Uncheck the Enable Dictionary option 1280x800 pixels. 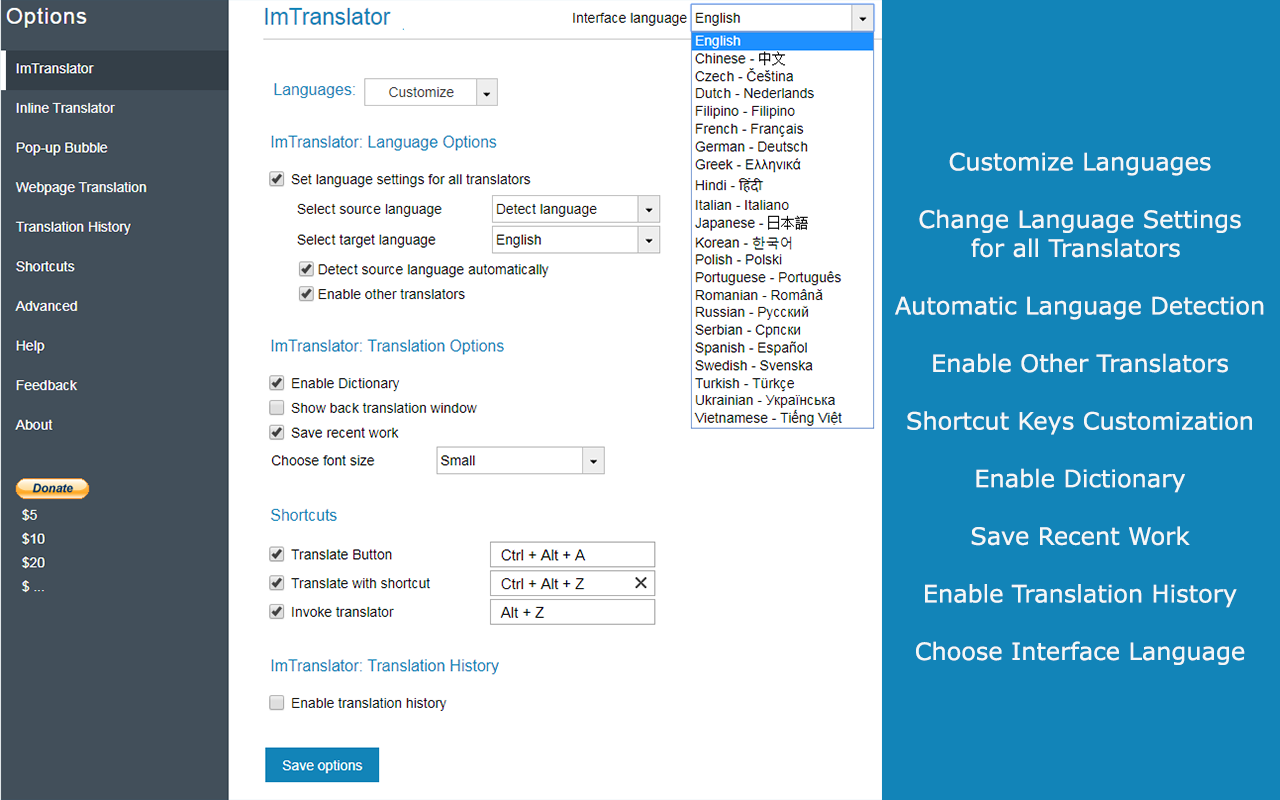point(277,383)
